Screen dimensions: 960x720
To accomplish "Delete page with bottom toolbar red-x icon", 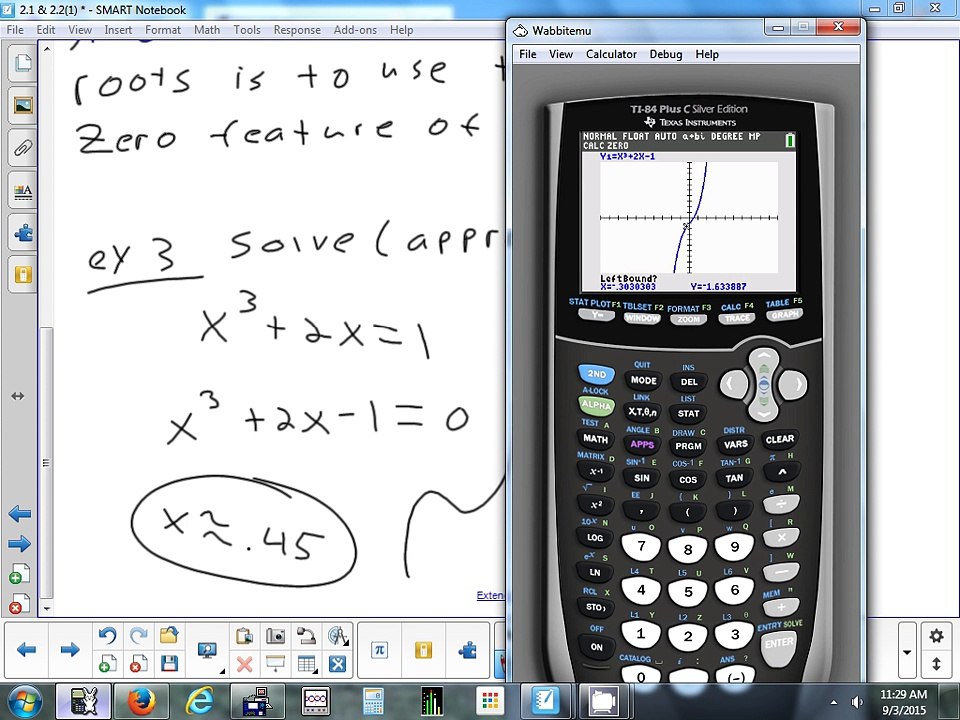I will click(138, 664).
